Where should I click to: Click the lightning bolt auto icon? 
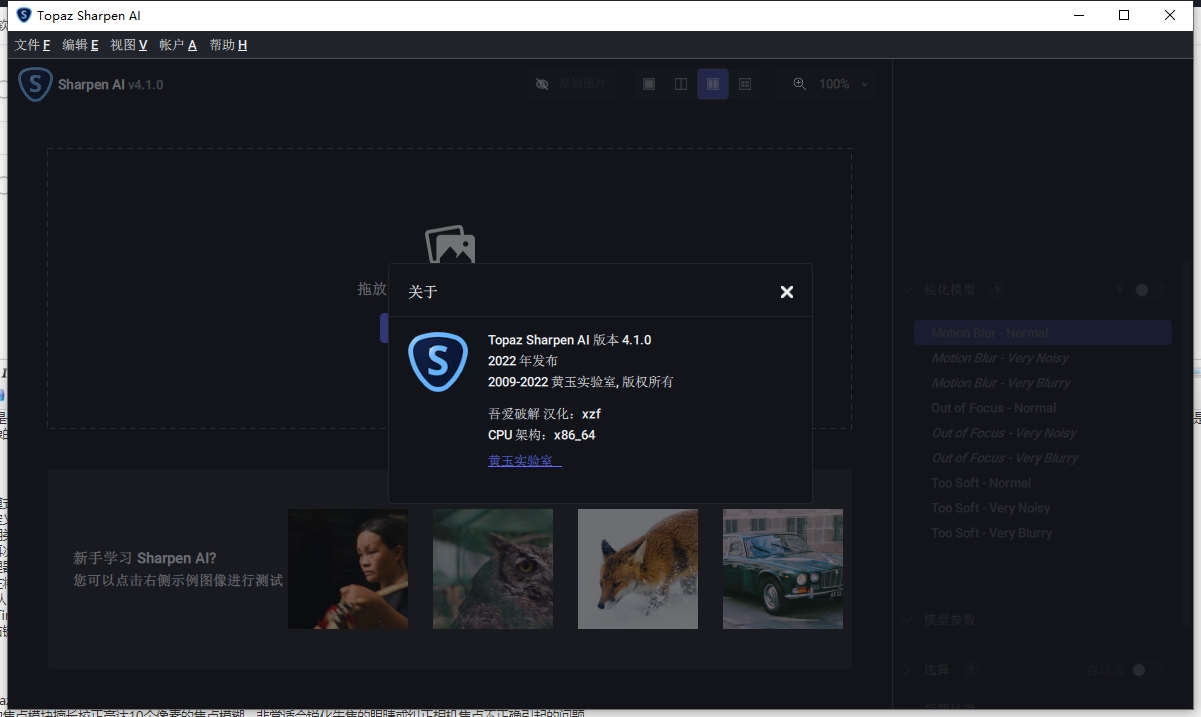coord(1120,290)
